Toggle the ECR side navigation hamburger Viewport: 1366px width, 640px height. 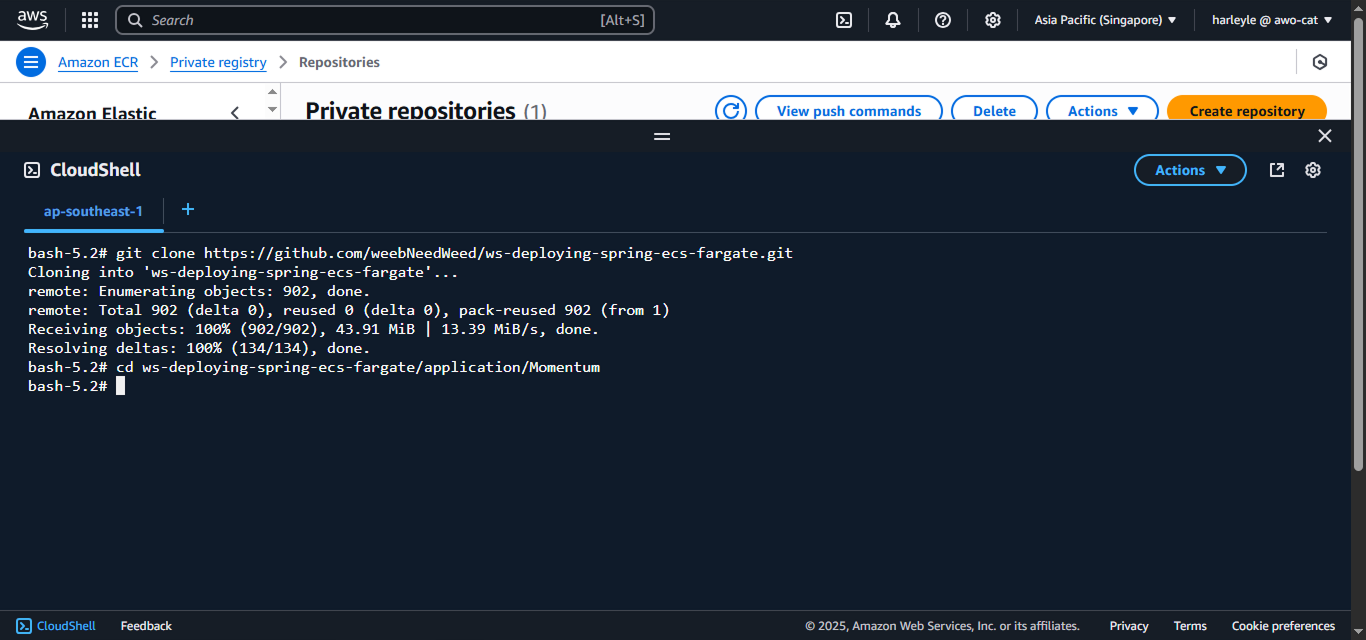pyautogui.click(x=31, y=62)
